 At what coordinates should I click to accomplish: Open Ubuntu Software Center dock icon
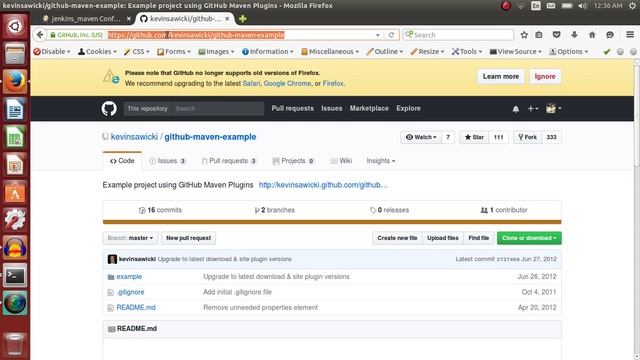(x=15, y=192)
